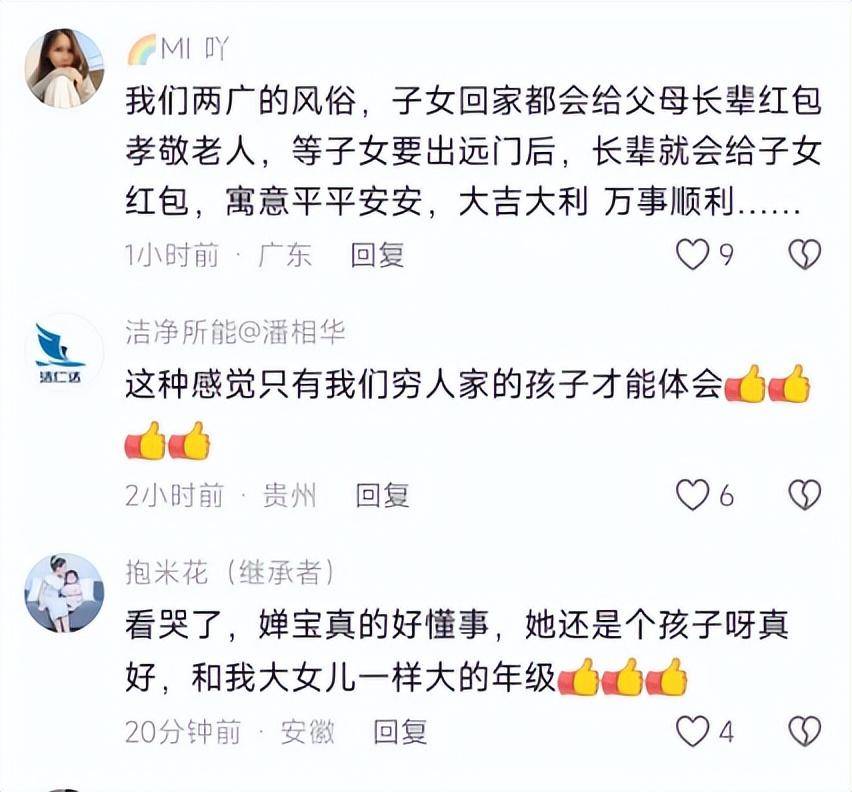Like the comment about 两广 customs

tap(693, 254)
